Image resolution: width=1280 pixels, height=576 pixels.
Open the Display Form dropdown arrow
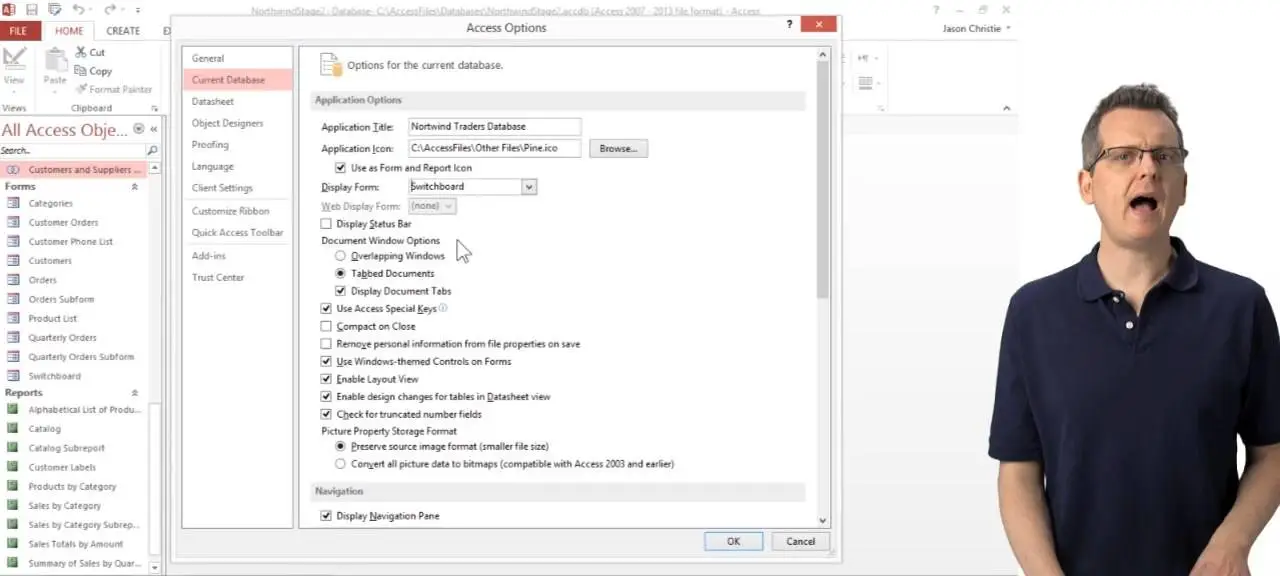(x=529, y=187)
